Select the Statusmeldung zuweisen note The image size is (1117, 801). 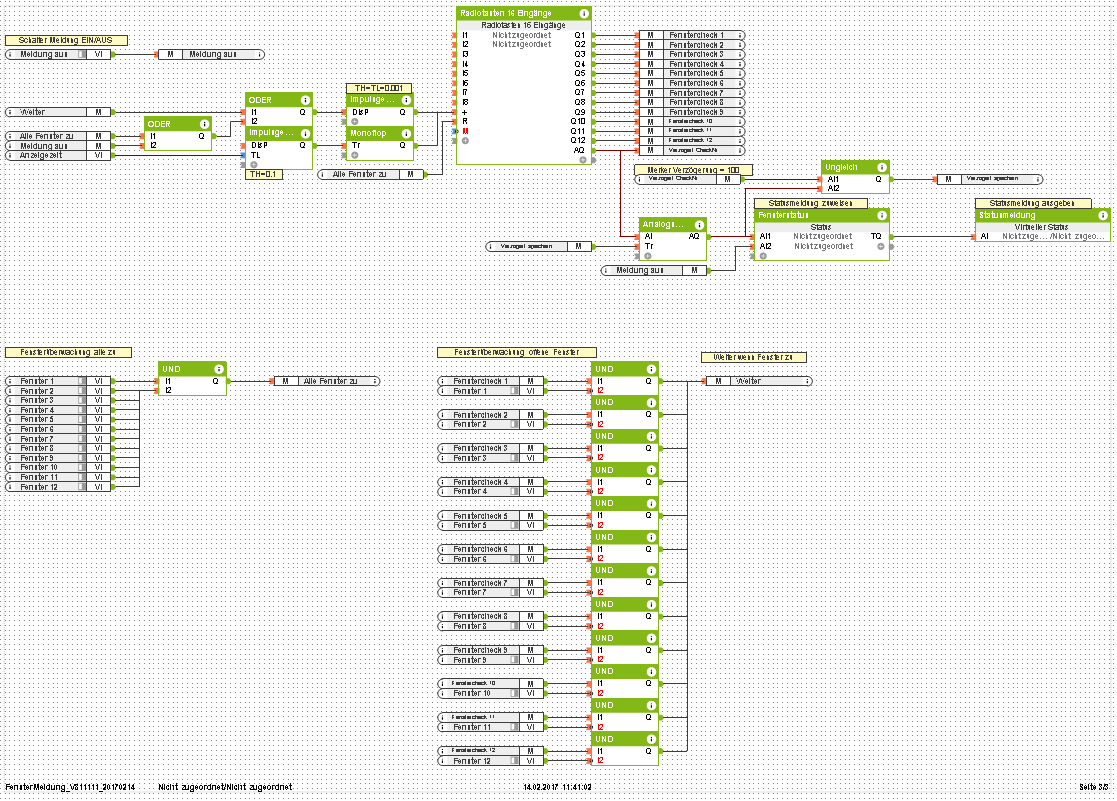811,203
